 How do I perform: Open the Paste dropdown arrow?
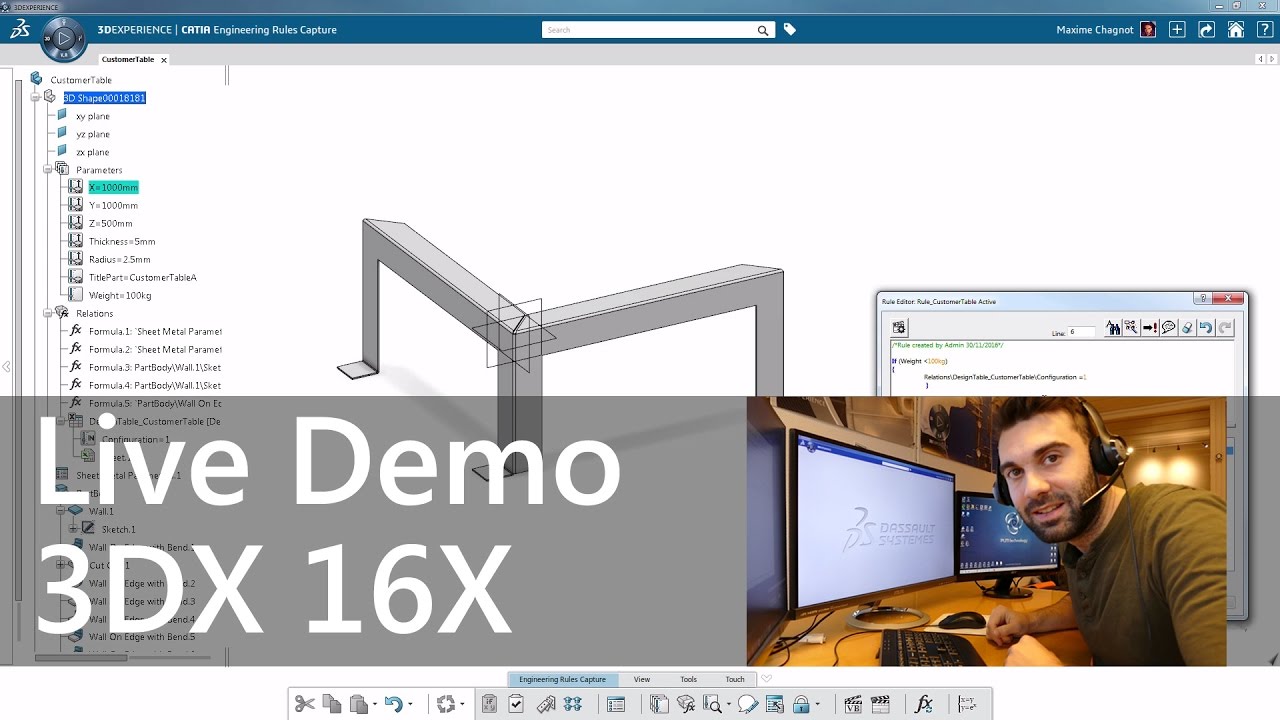point(374,704)
